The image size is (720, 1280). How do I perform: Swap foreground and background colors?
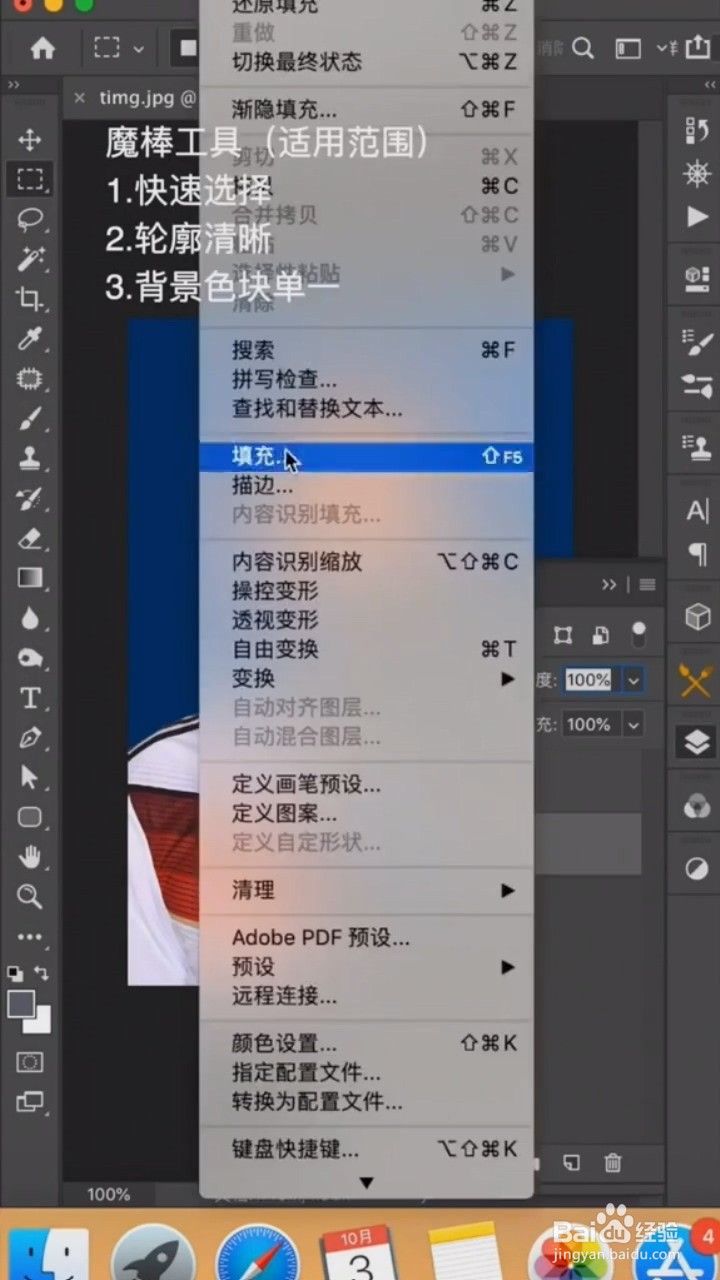(x=42, y=972)
